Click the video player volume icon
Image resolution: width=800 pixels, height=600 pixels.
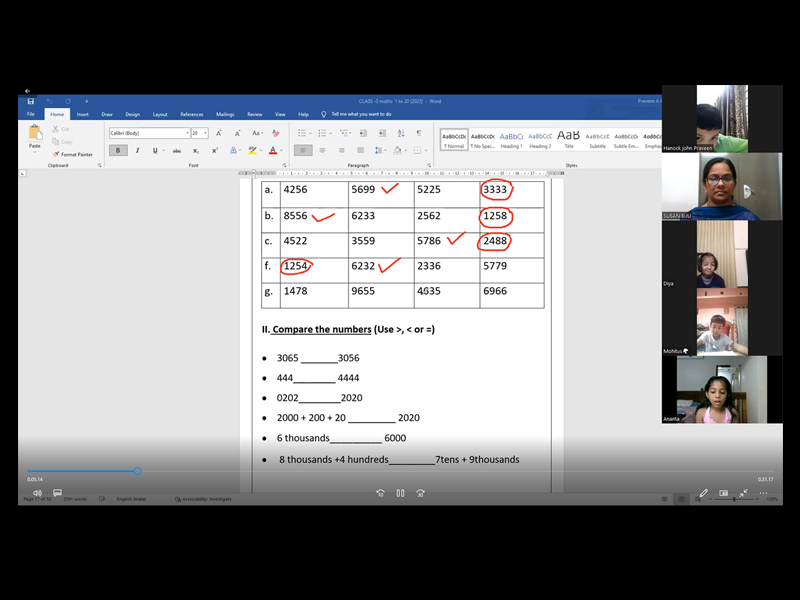tap(37, 493)
